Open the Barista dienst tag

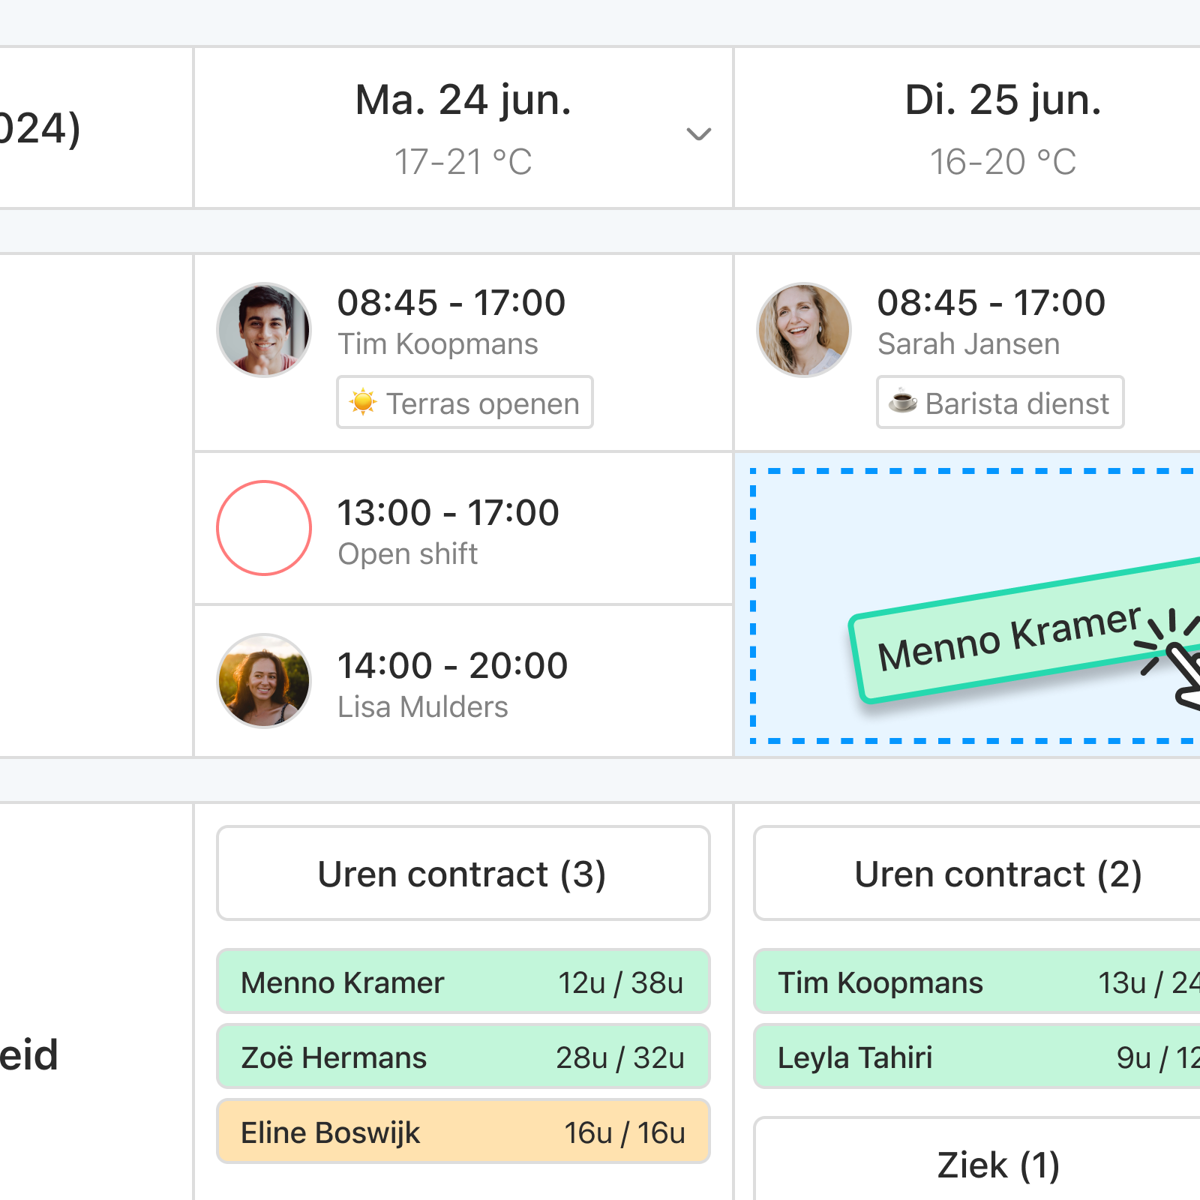1000,402
